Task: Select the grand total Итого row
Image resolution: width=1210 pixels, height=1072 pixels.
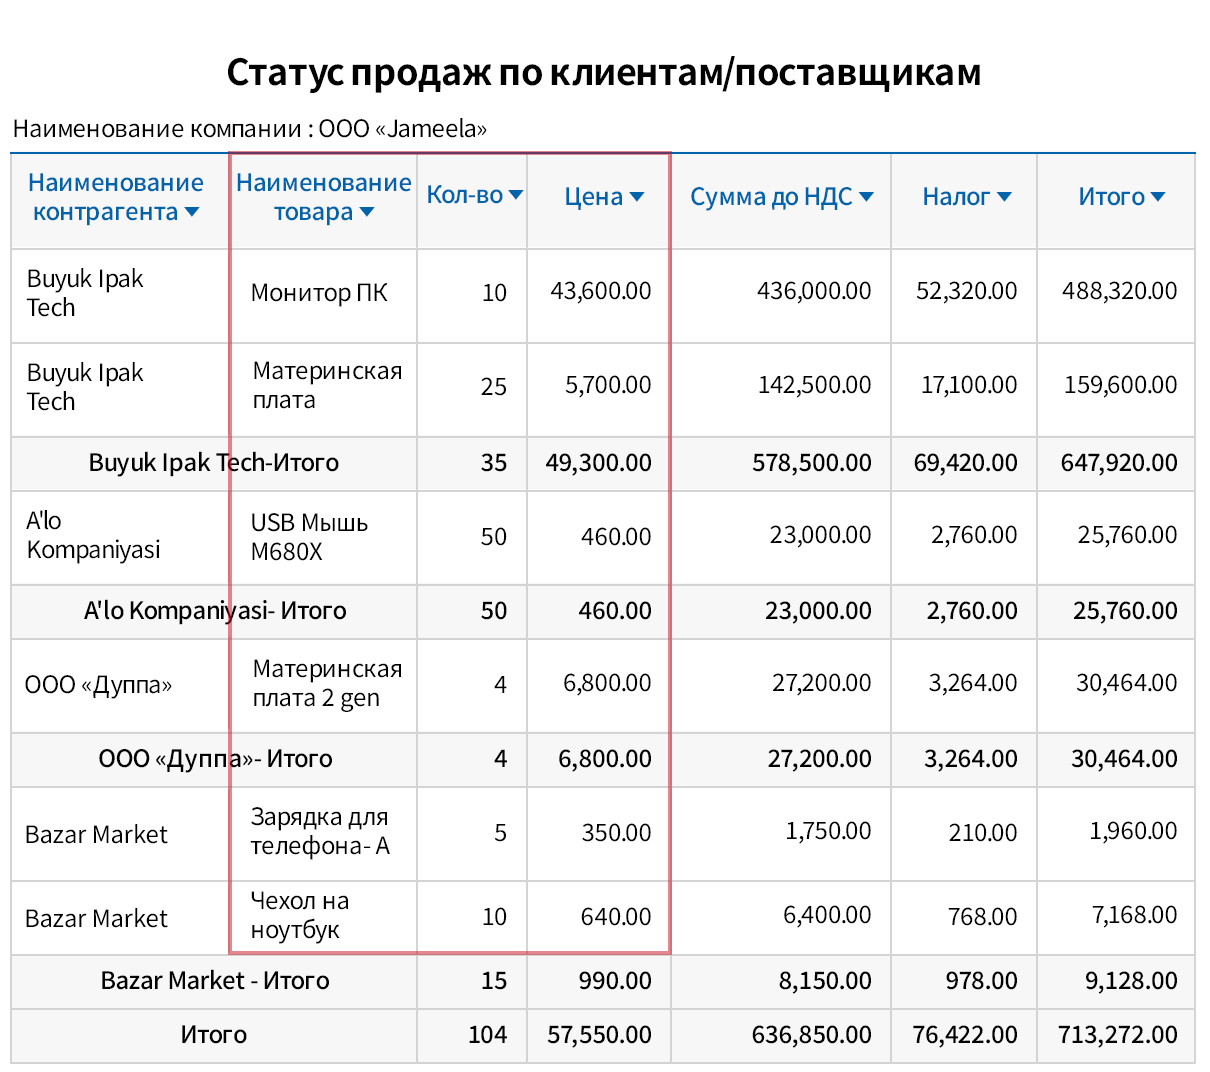Action: (213, 1036)
